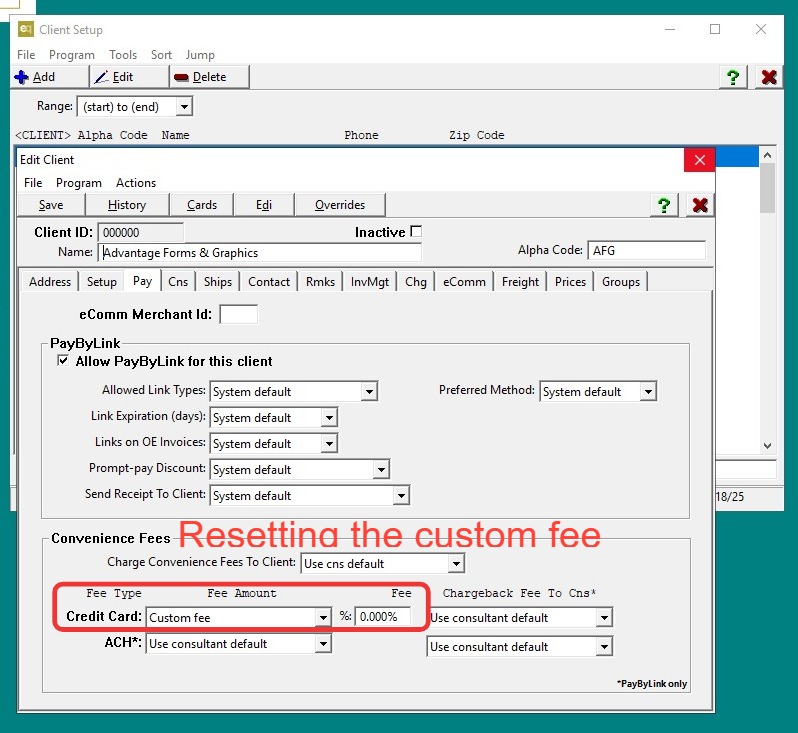
Task: Expand Send Receipt To Client dropdown
Action: click(x=401, y=495)
